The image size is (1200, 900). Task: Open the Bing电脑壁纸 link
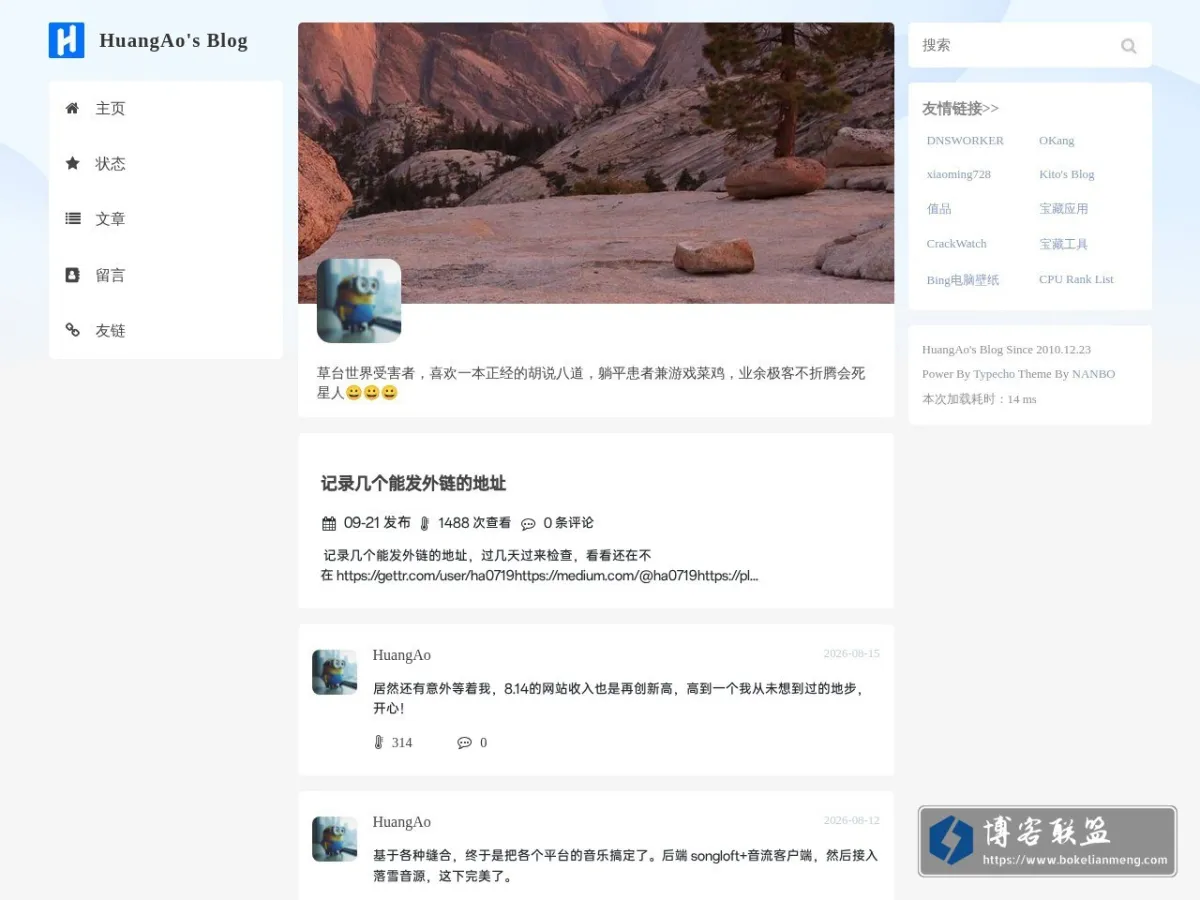pos(962,280)
